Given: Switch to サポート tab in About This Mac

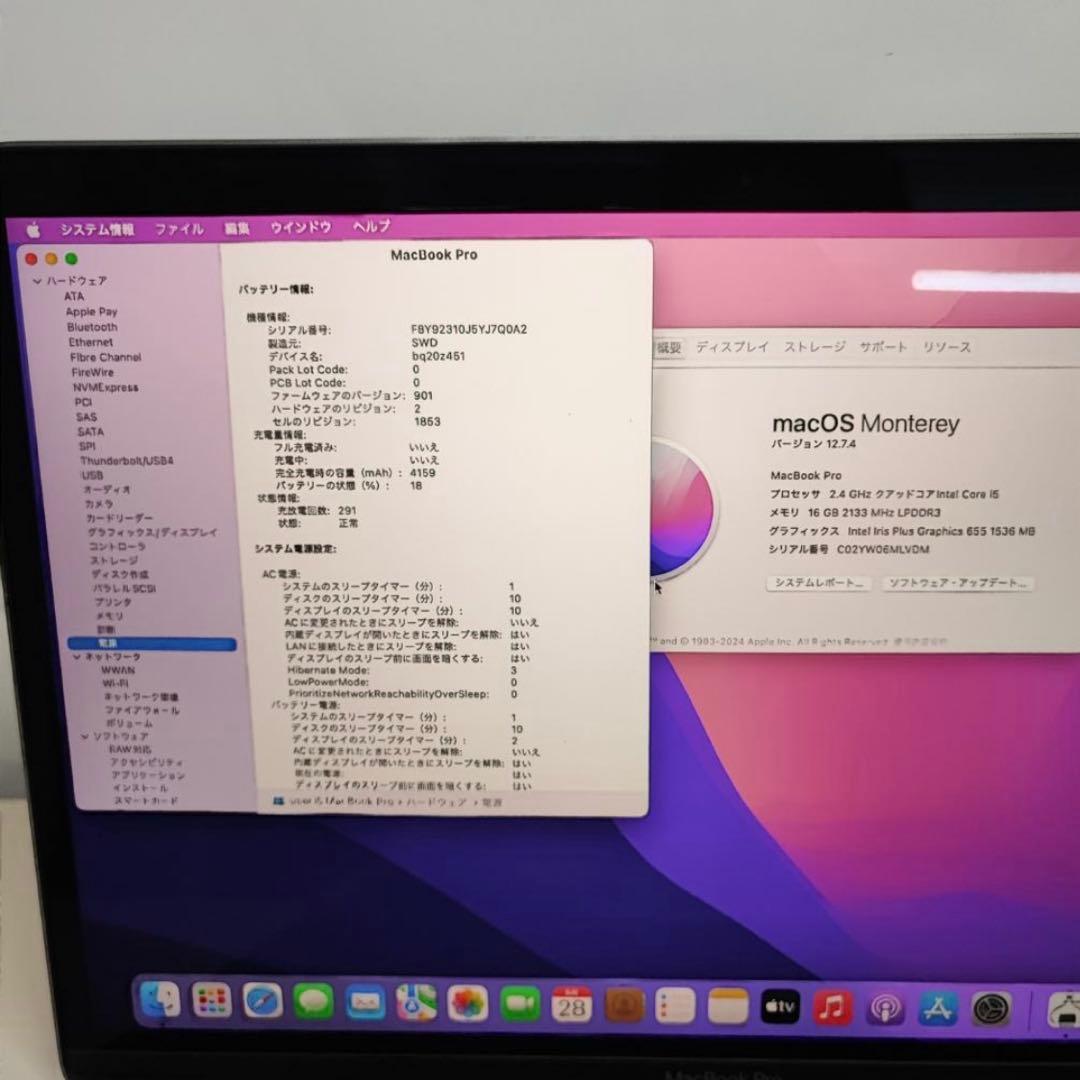Looking at the screenshot, I should [x=883, y=346].
